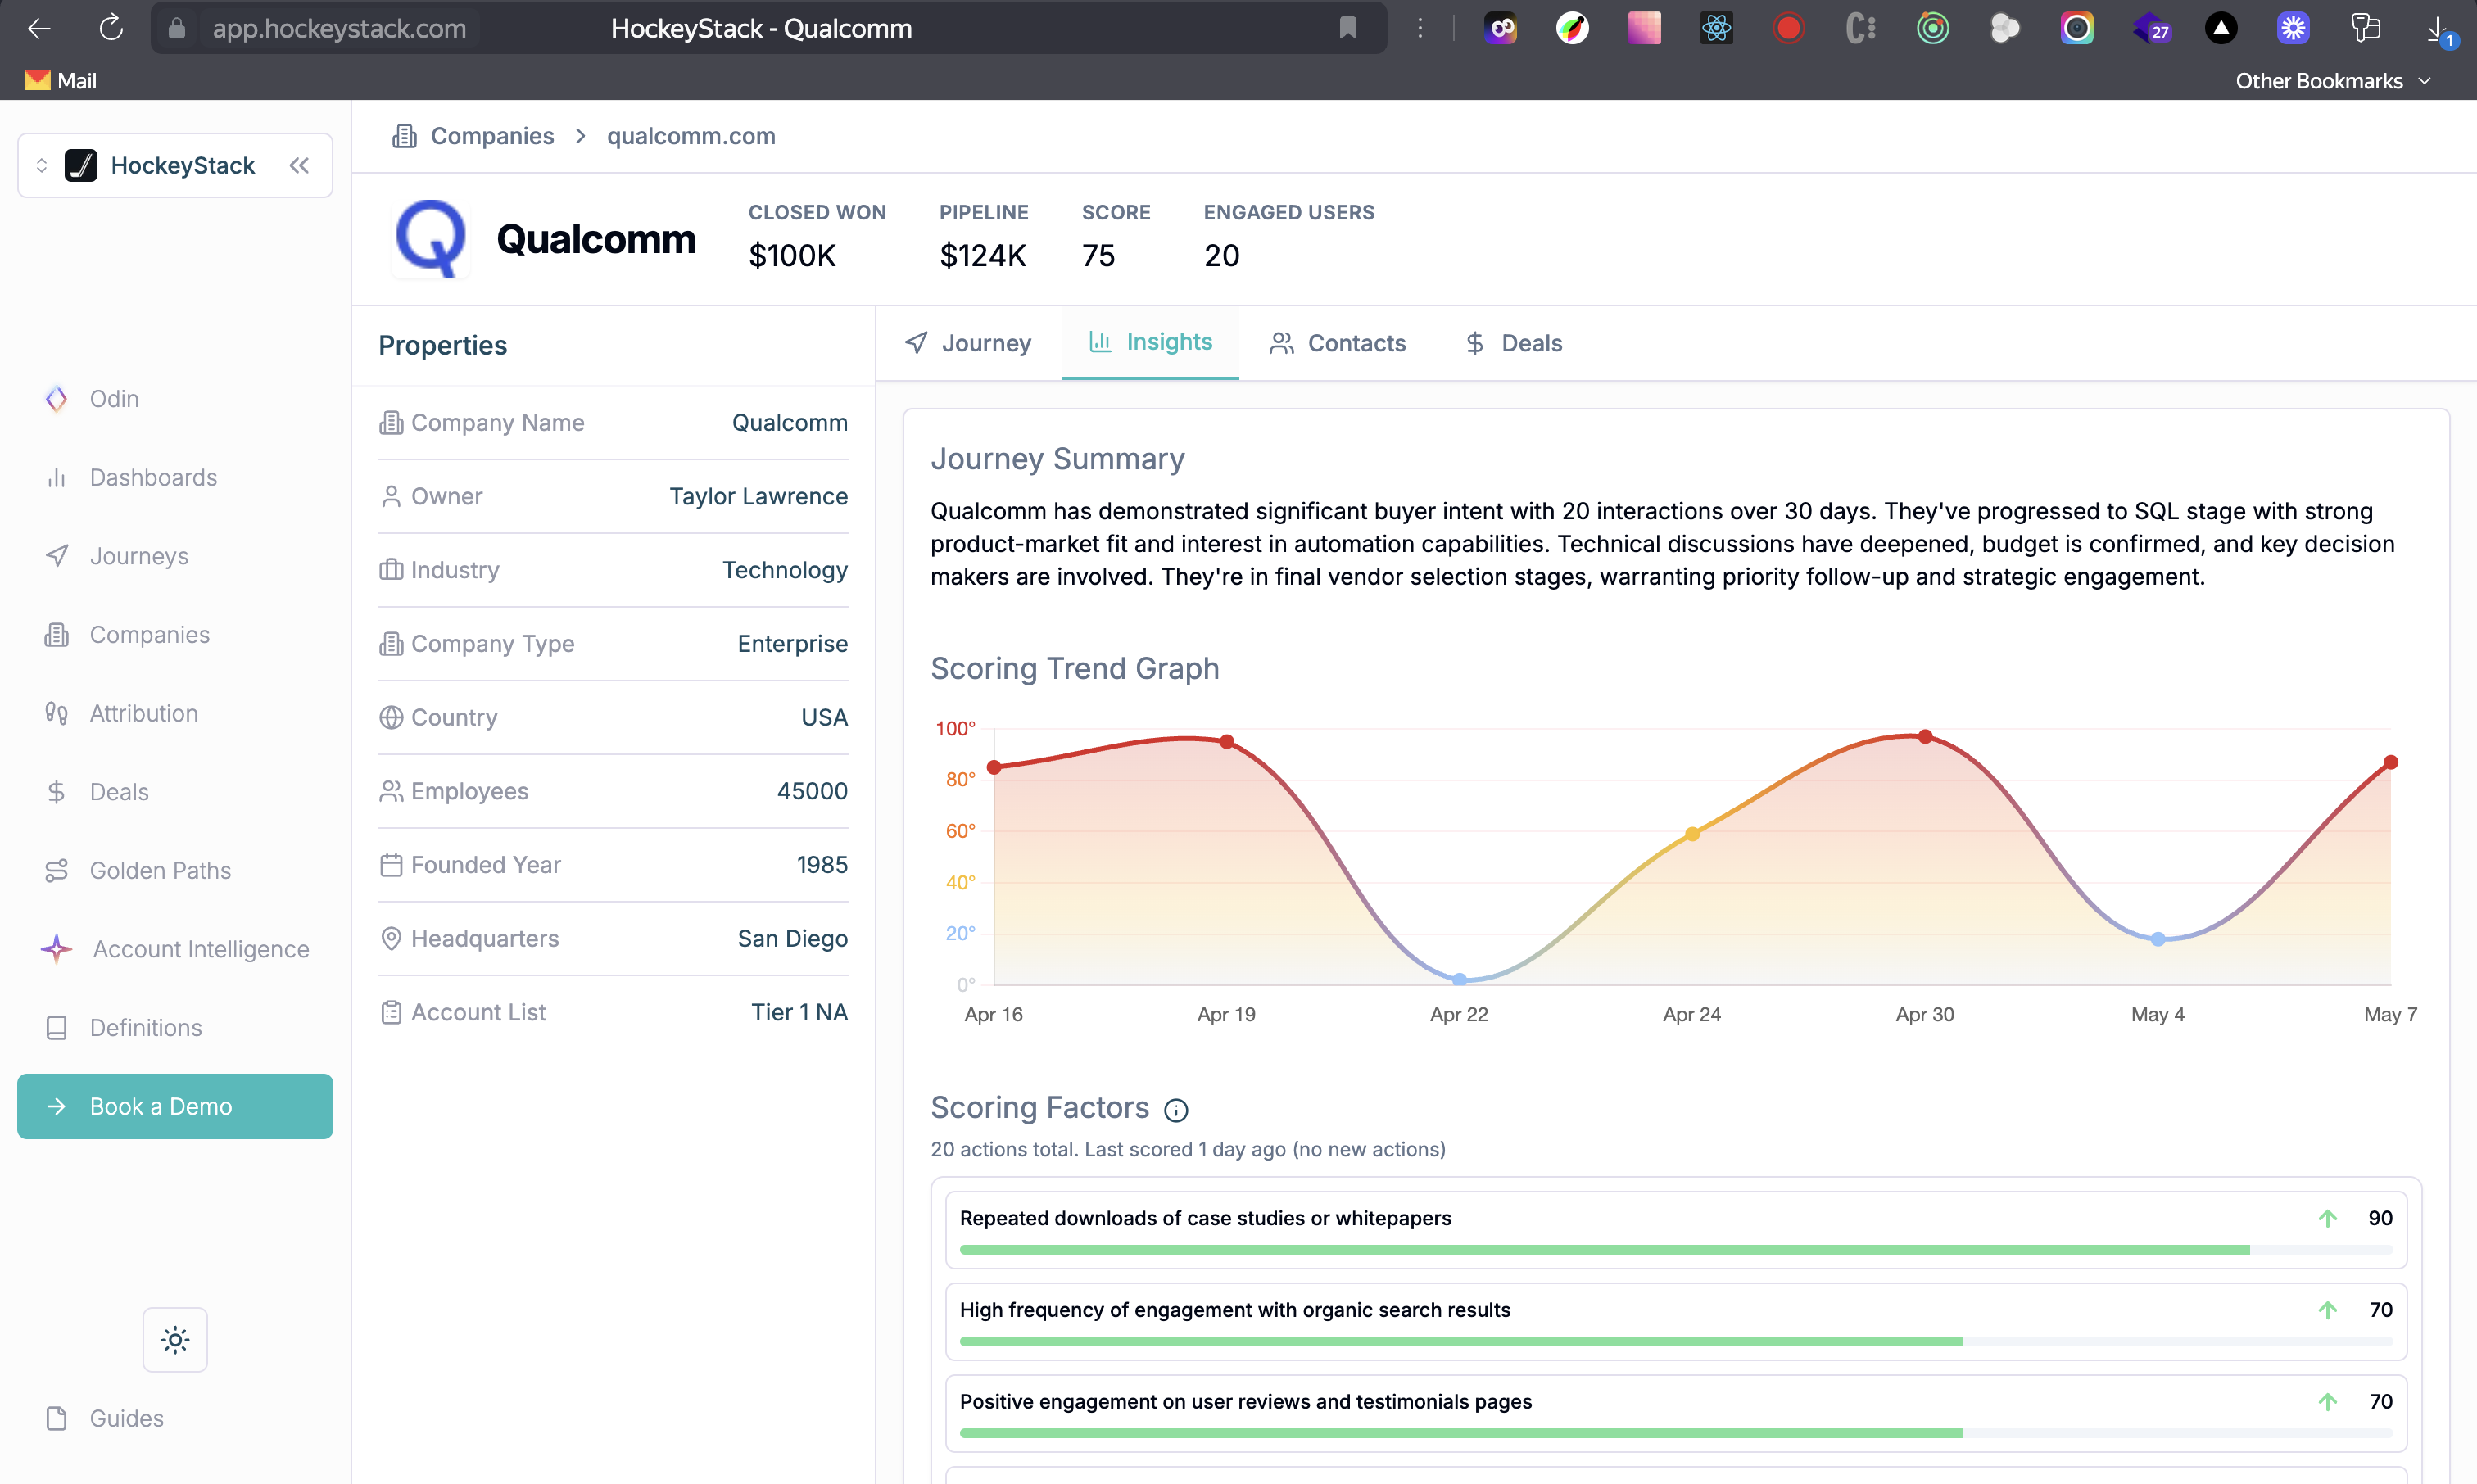Image resolution: width=2477 pixels, height=1484 pixels.
Task: Click the bookmark icon in address bar
Action: [1347, 28]
